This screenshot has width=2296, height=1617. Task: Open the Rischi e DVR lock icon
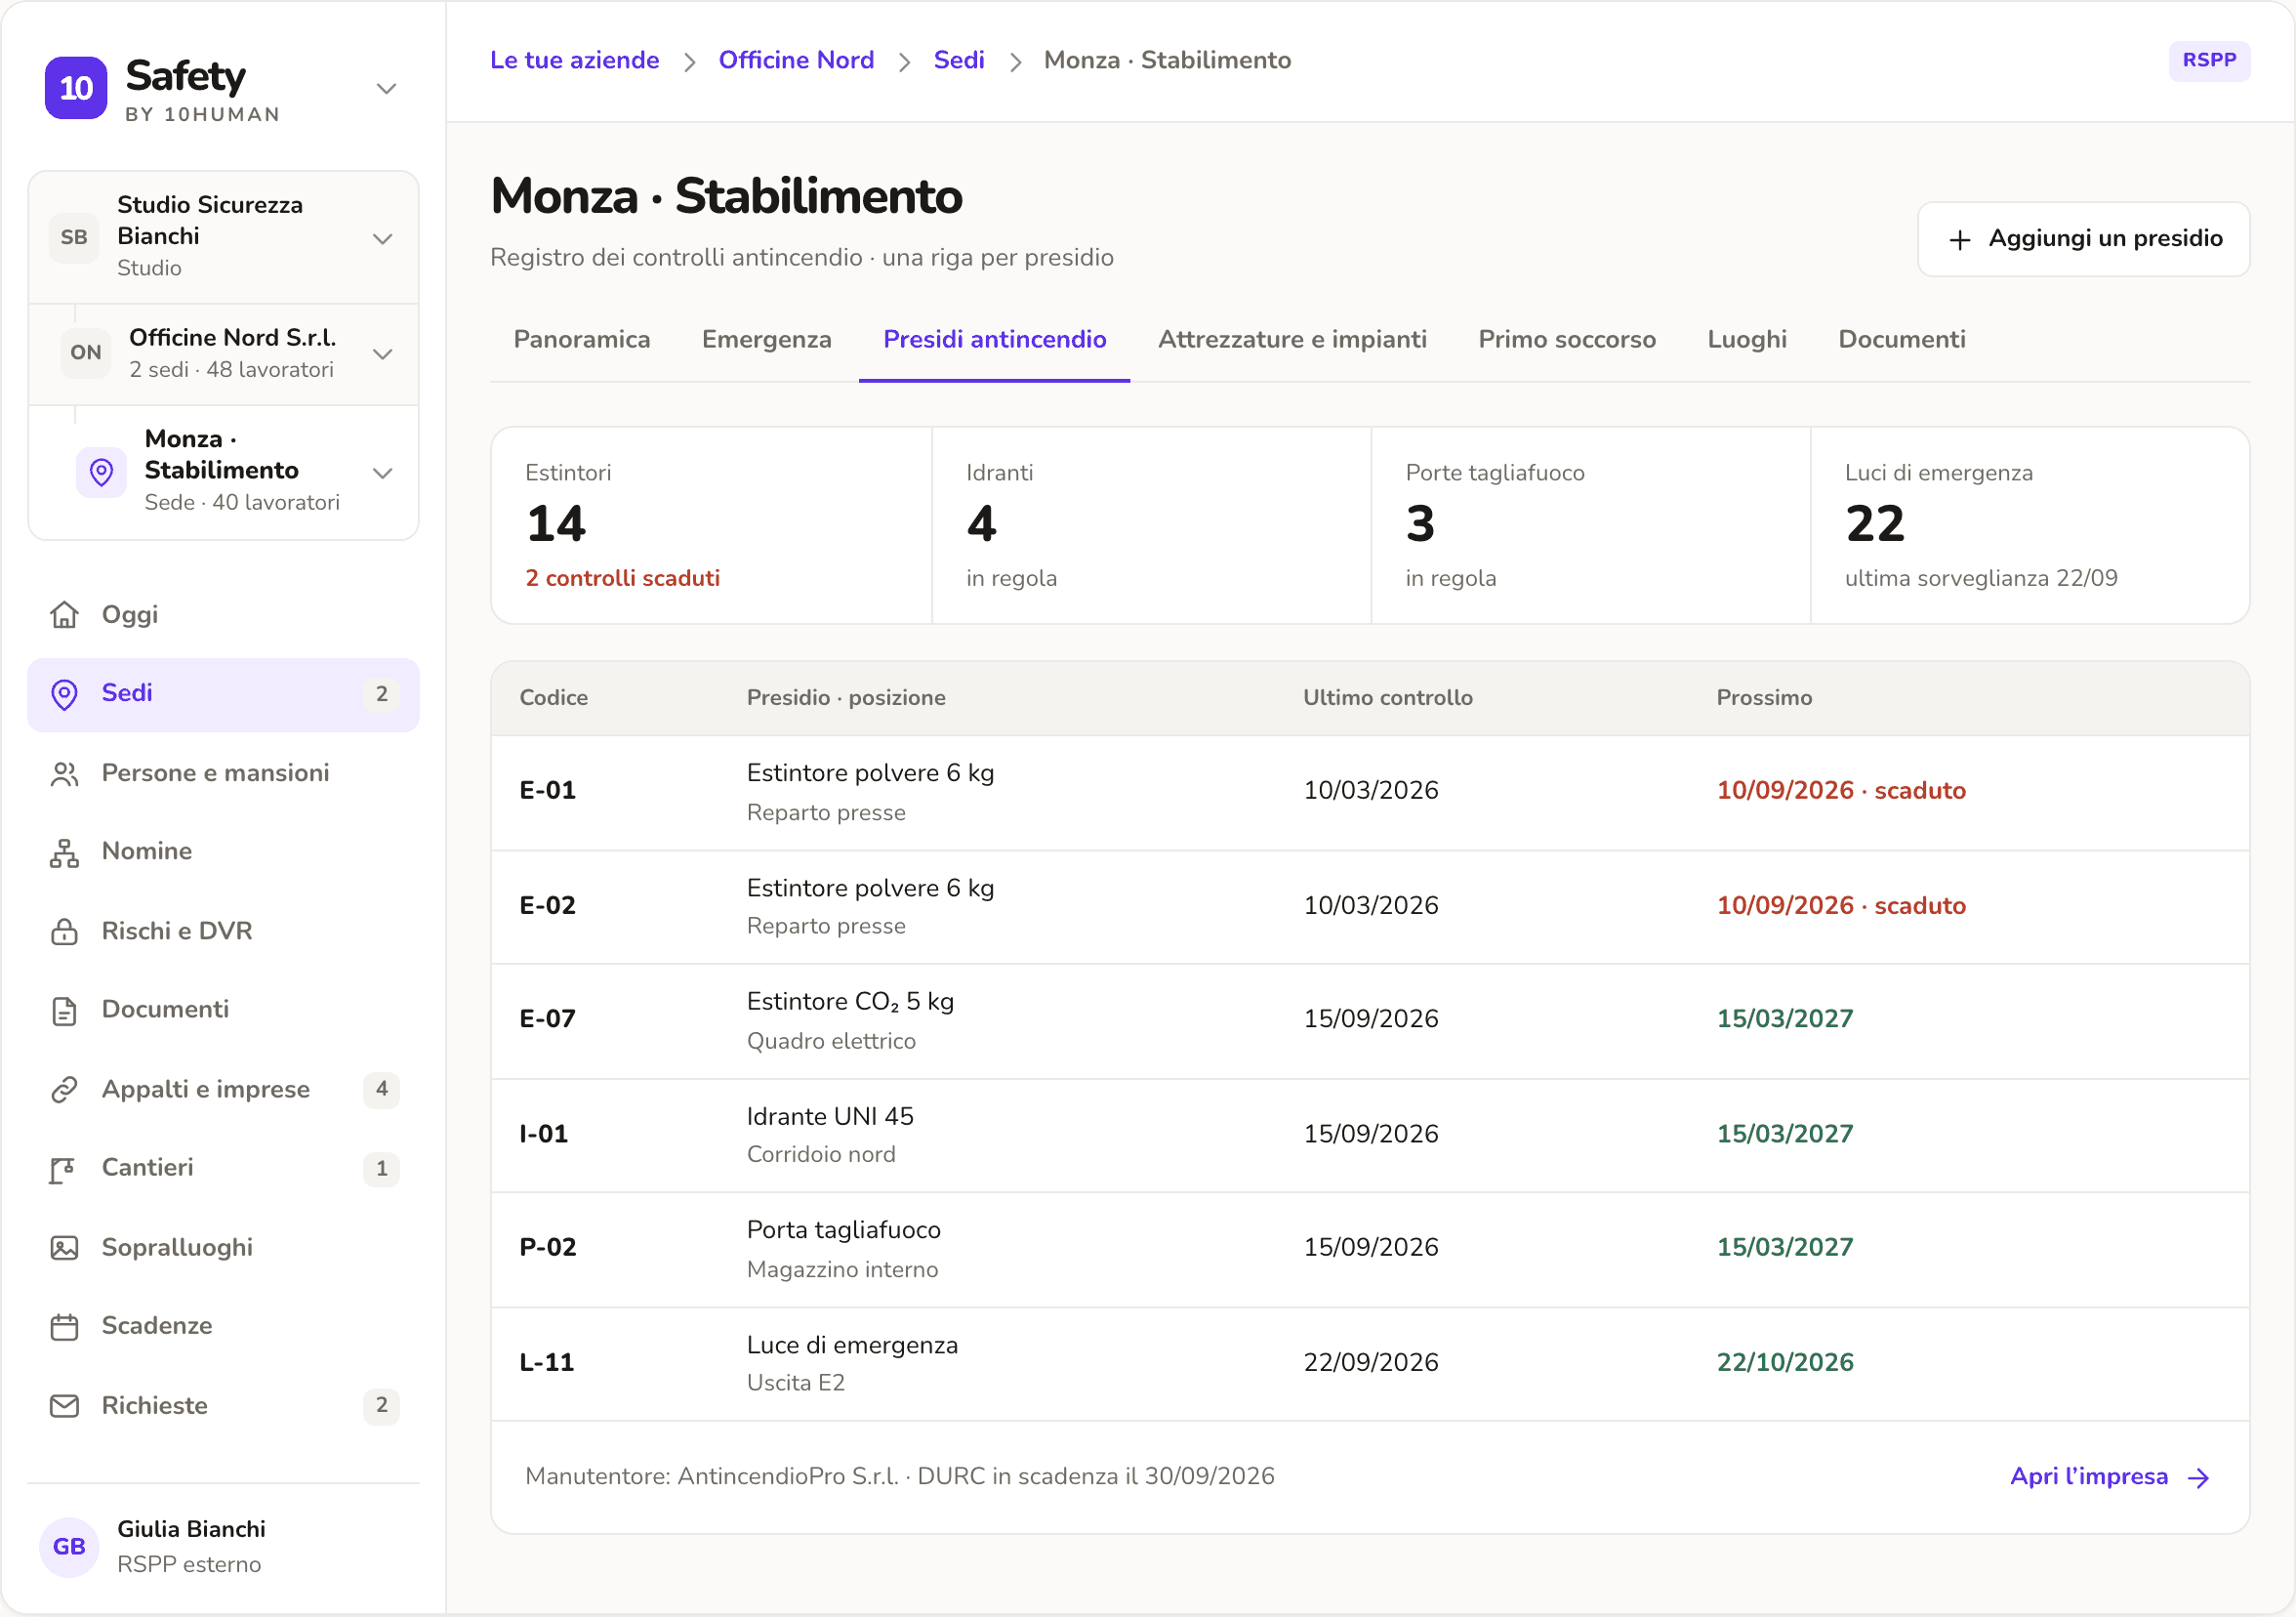pyautogui.click(x=65, y=931)
